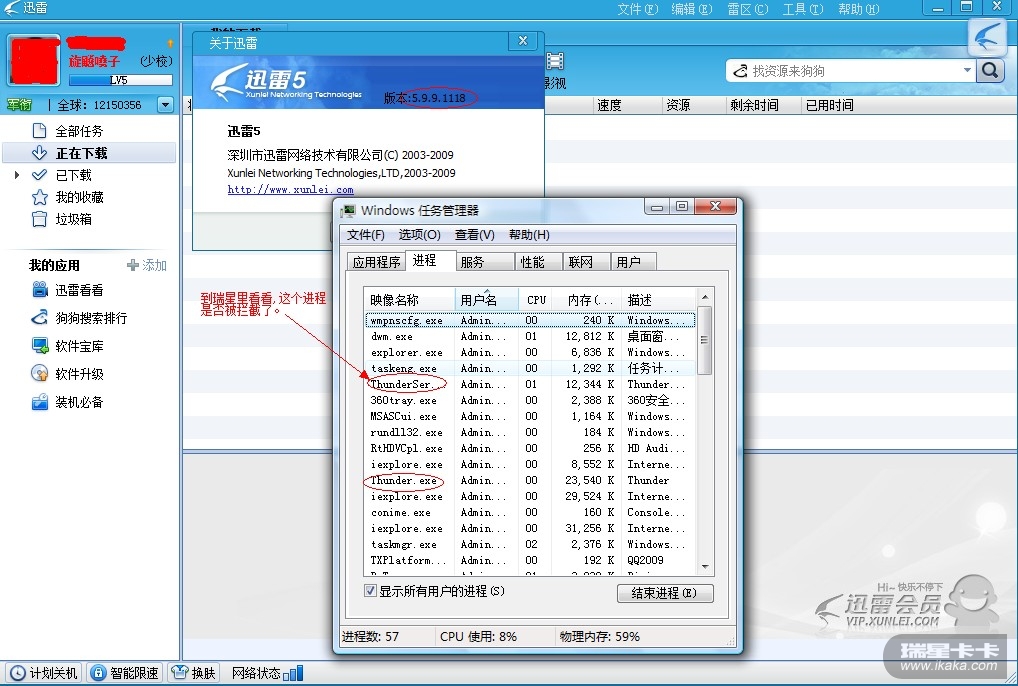Open the search box dropdown arrow
Viewport: 1018px width, 686px height.
tap(967, 70)
